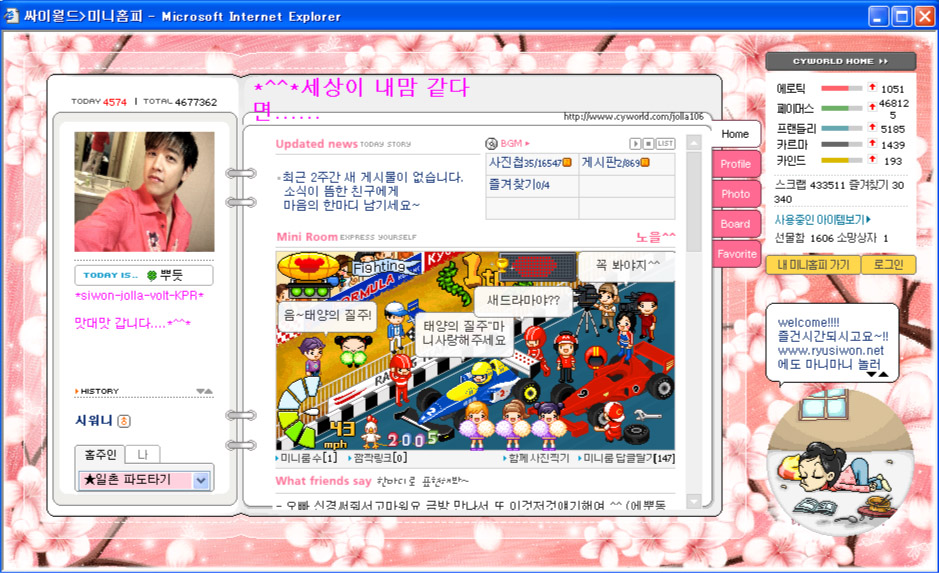Click the 에로틱 red progress bar
The height and width of the screenshot is (573, 939).
tap(842, 89)
